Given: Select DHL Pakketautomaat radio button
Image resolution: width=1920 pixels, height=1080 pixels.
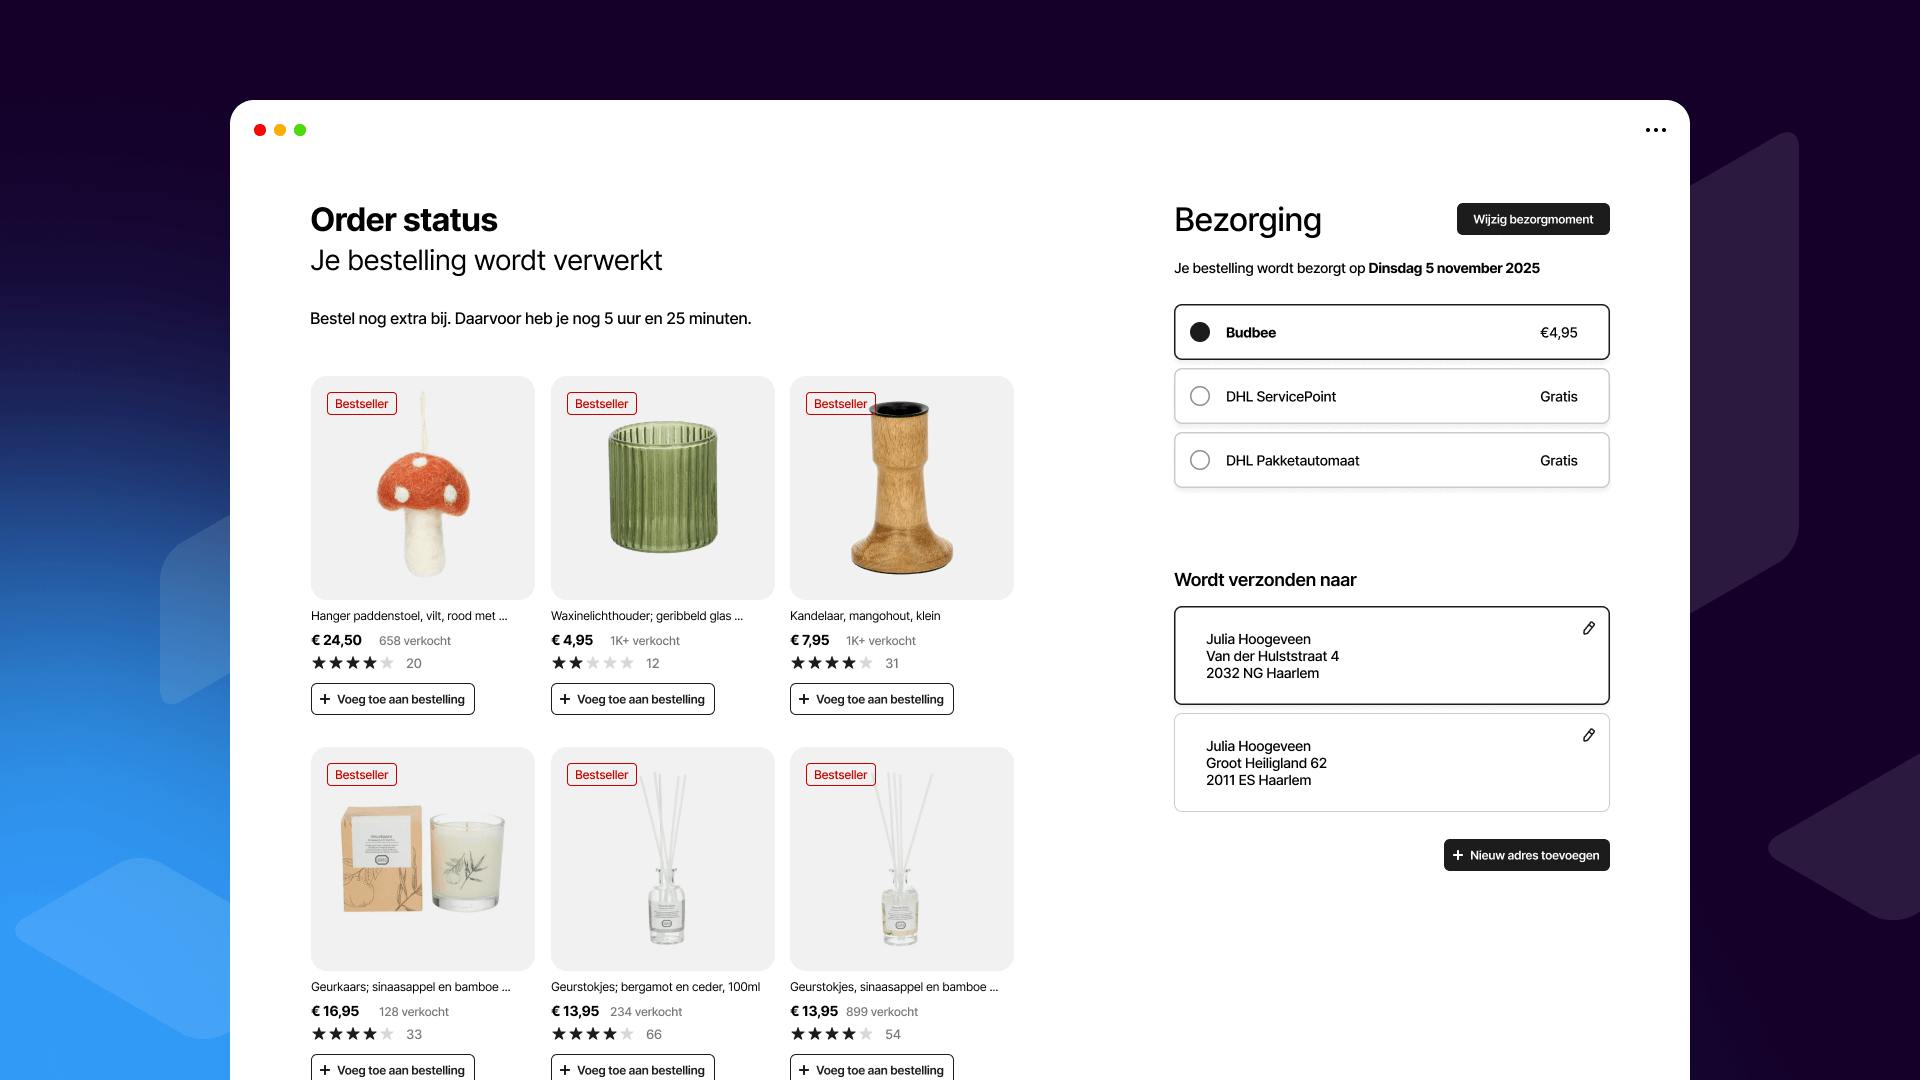Looking at the screenshot, I should click(1200, 460).
